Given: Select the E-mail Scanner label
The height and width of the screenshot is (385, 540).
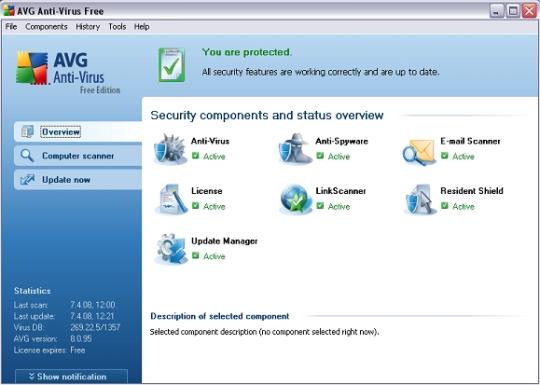Looking at the screenshot, I should tap(470, 141).
